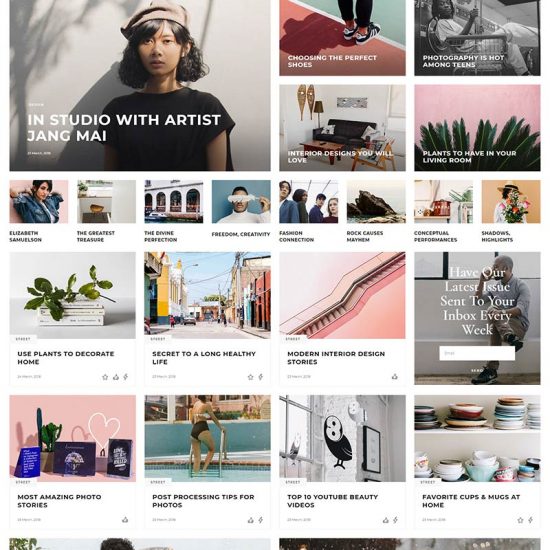Open Plants to Have in Your Living Room post
The height and width of the screenshot is (550, 550).
pyautogui.click(x=469, y=156)
